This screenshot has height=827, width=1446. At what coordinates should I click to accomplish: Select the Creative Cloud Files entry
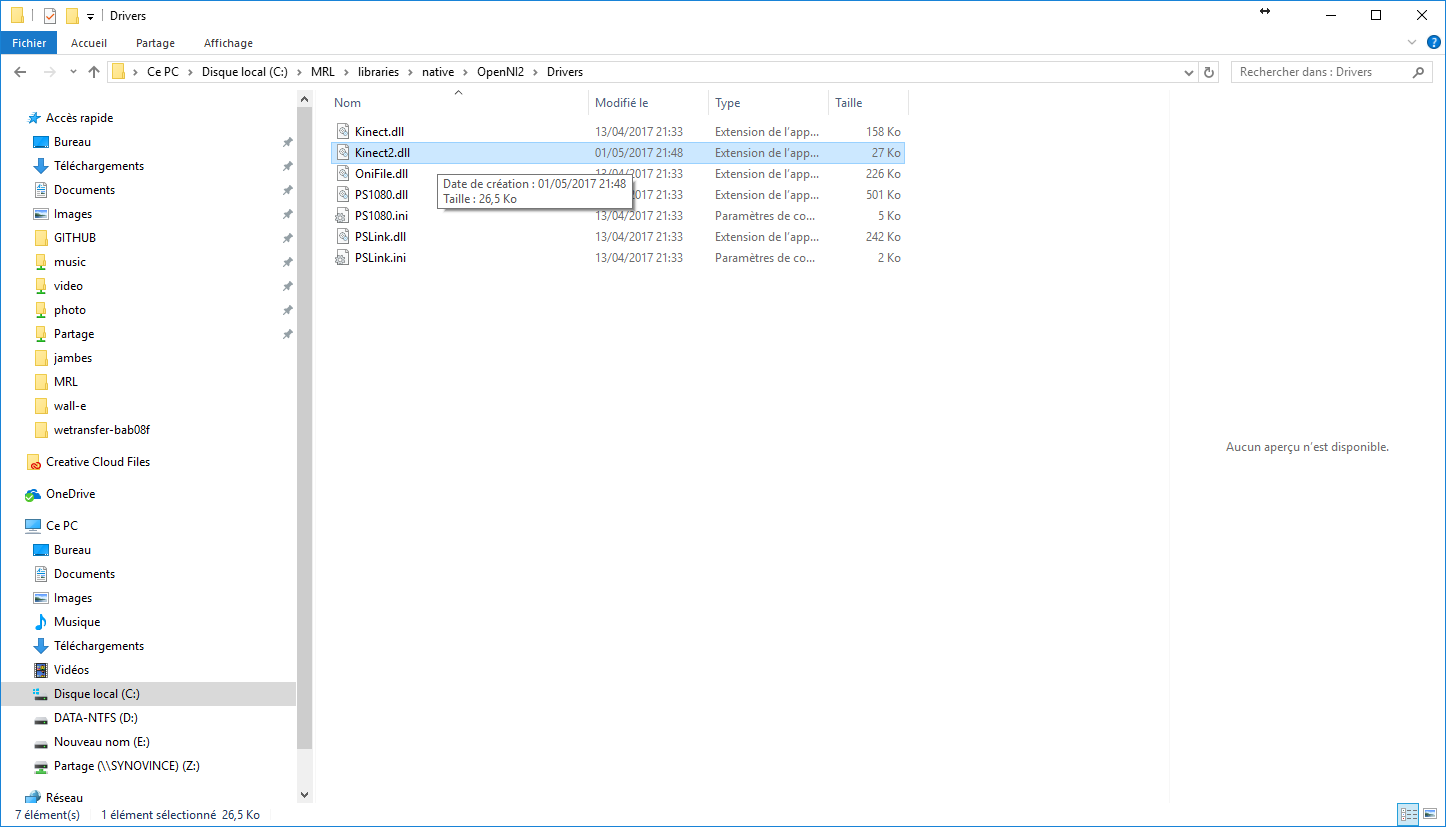pyautogui.click(x=97, y=462)
